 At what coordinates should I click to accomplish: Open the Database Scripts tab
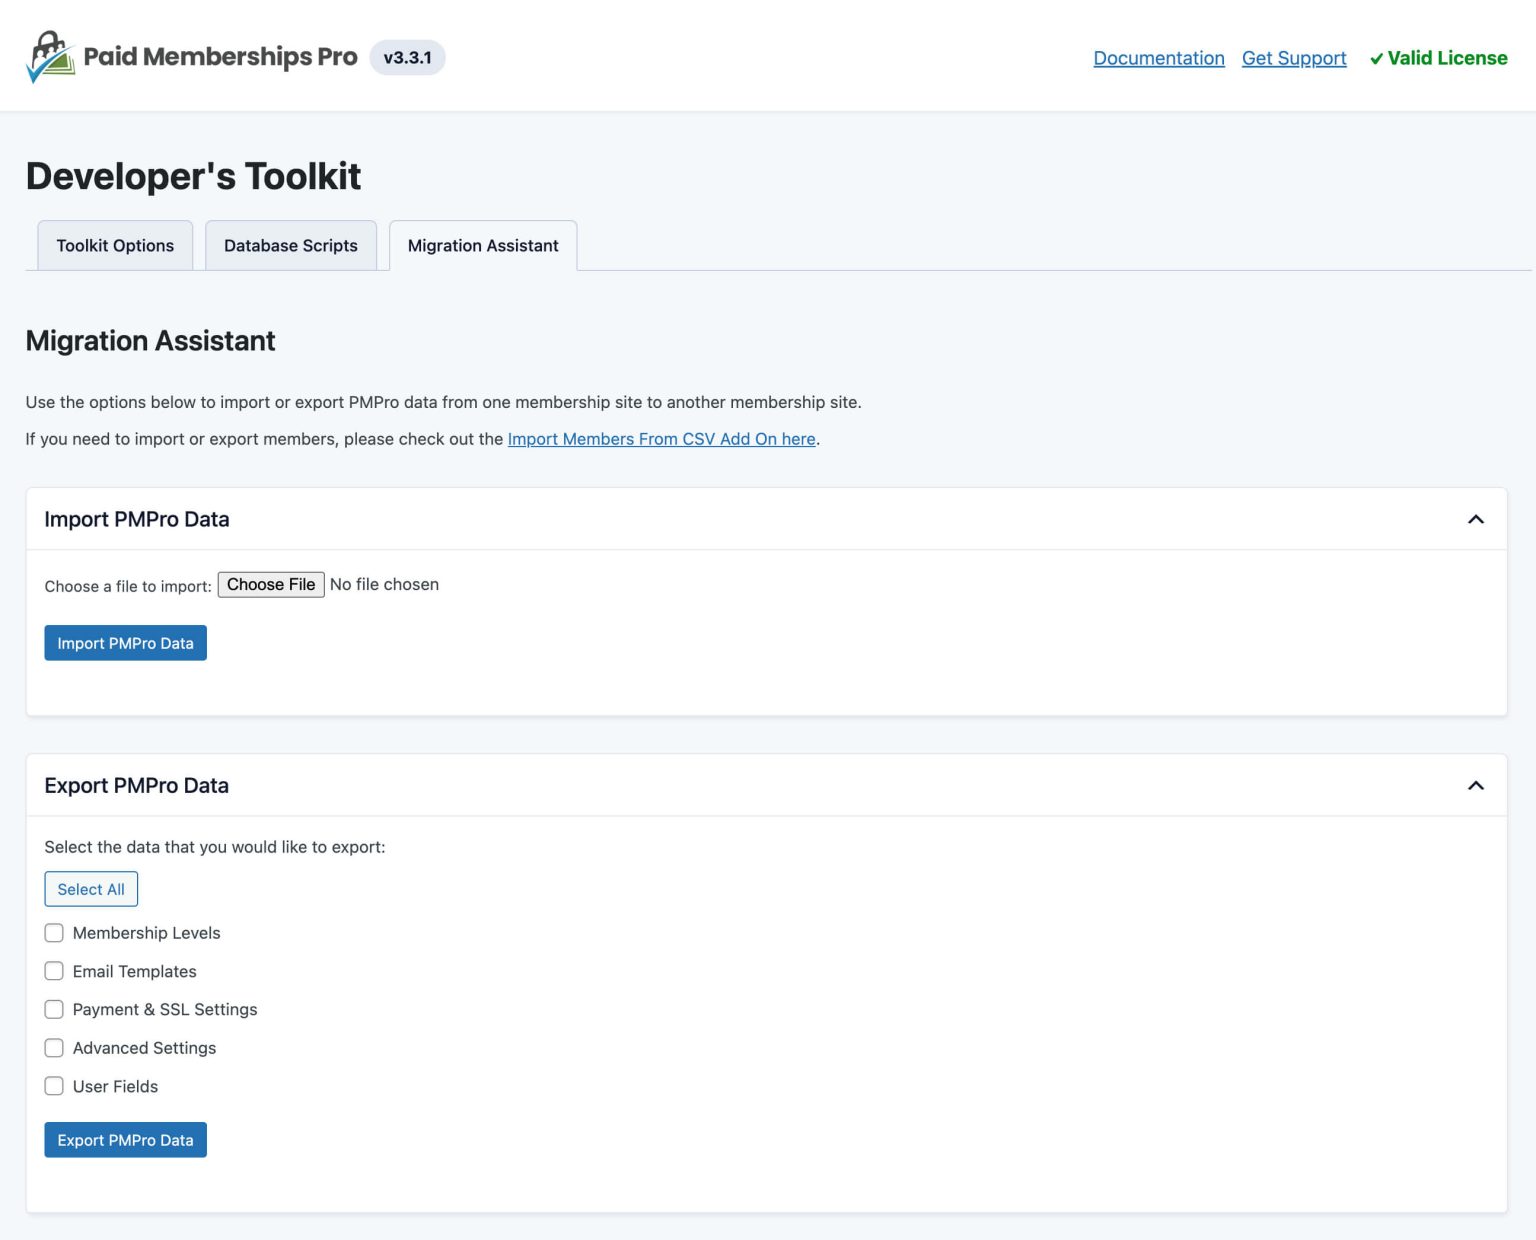click(290, 245)
